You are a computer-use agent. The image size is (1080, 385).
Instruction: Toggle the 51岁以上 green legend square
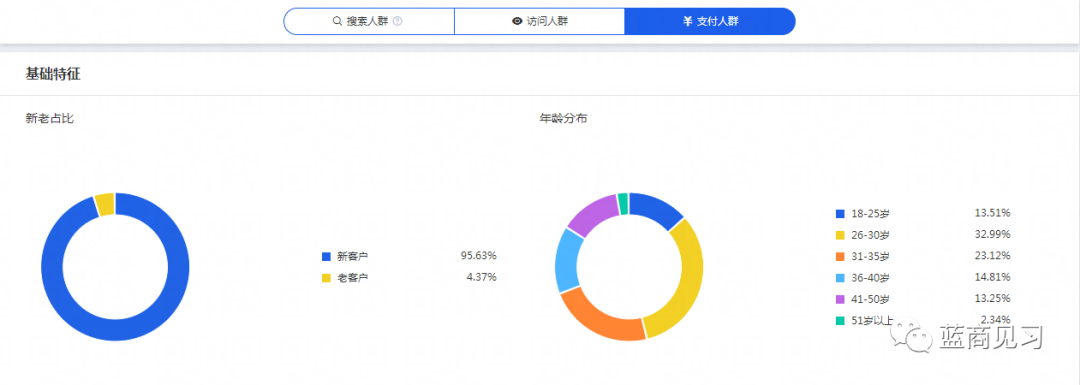point(839,320)
